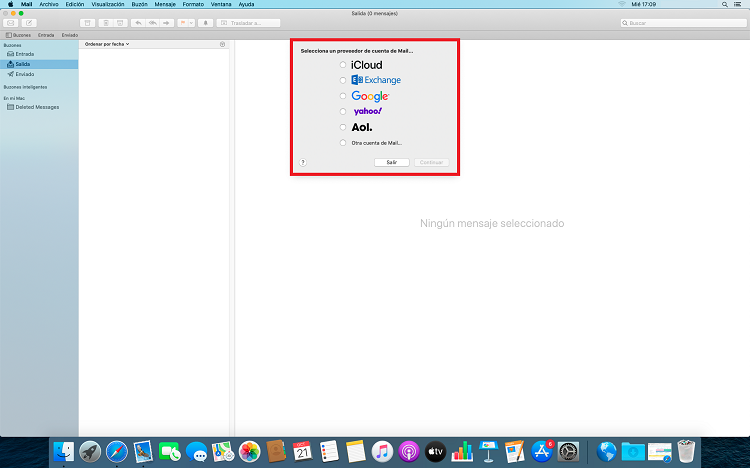Open Safari compass icon in Dock
This screenshot has height=468, width=750.
click(117, 451)
